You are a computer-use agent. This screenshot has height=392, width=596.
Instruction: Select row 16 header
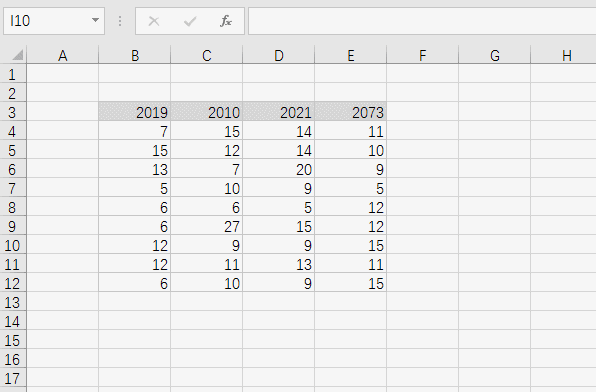click(x=13, y=359)
